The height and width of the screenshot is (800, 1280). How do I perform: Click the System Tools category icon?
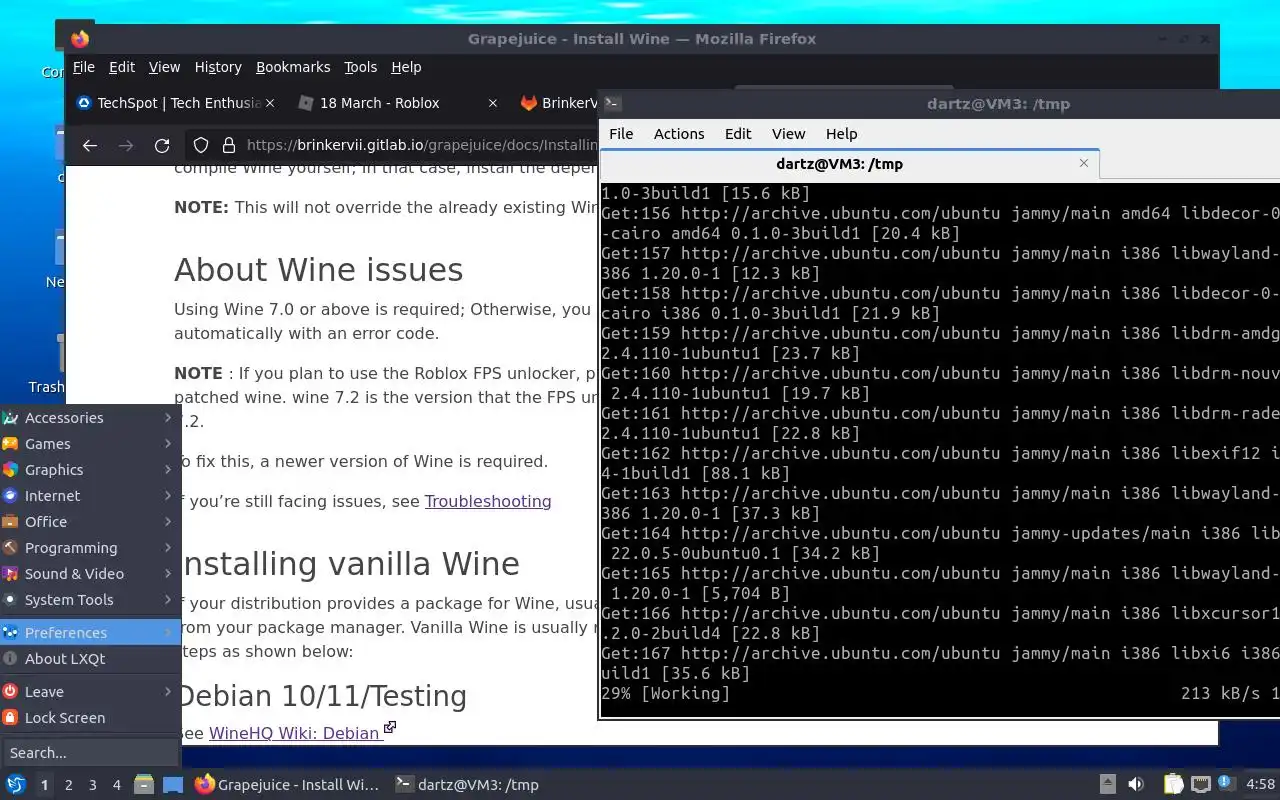coord(10,600)
